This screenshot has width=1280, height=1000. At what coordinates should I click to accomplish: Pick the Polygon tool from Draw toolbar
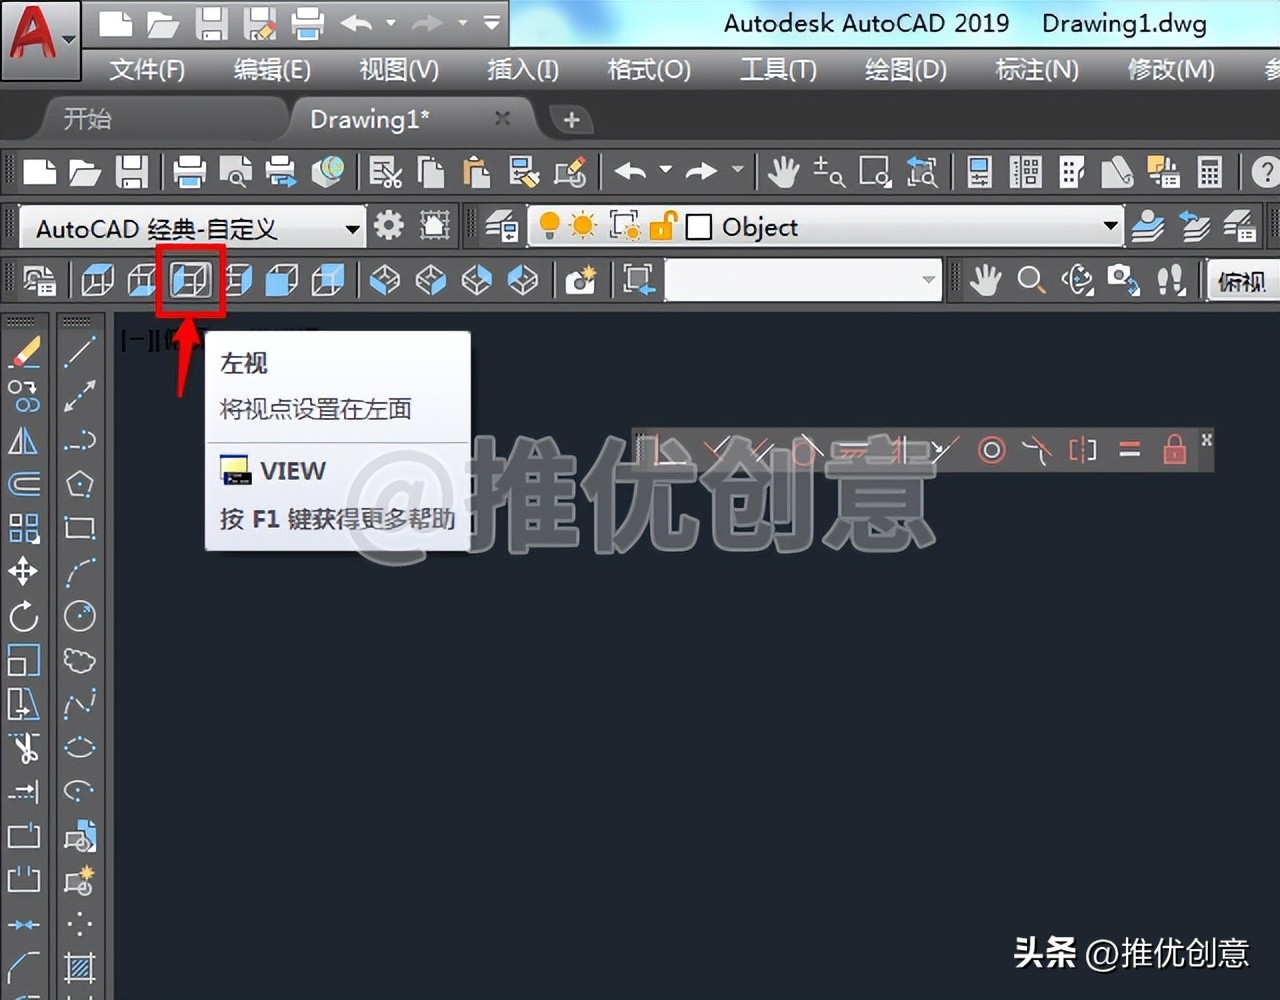(79, 484)
